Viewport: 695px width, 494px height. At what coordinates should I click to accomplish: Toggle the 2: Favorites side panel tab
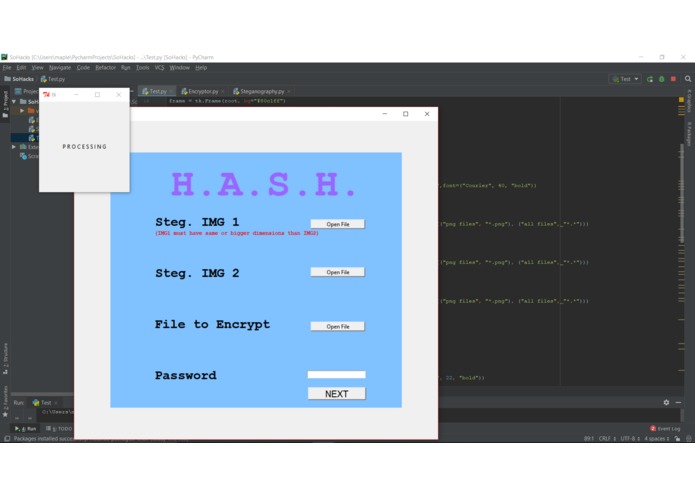(x=5, y=401)
